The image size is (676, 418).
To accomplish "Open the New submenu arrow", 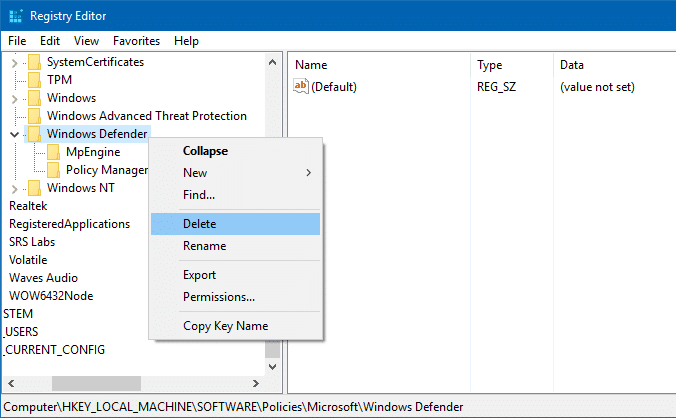I will [x=308, y=173].
